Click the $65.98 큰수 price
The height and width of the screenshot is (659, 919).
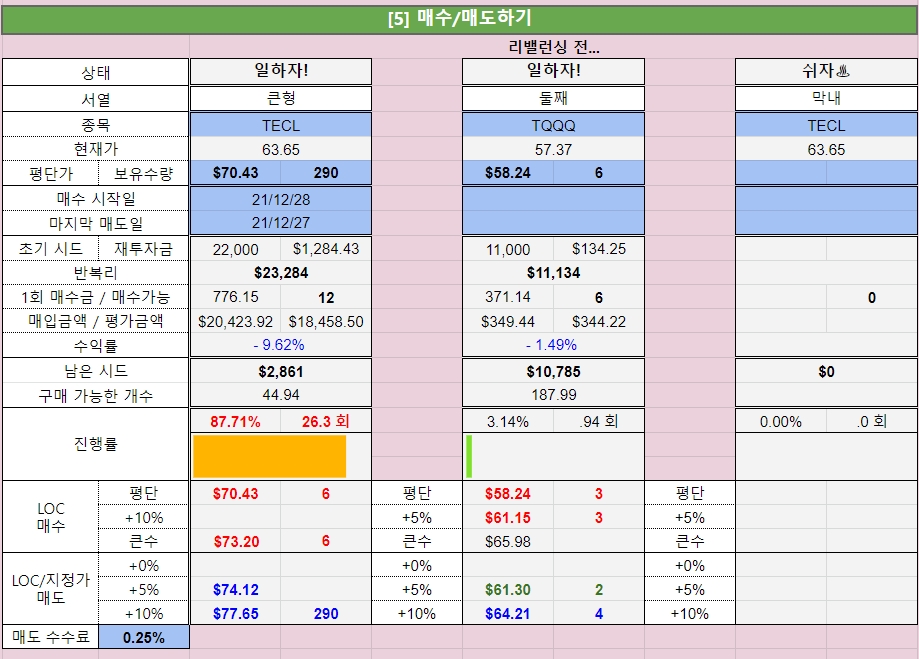pos(508,541)
